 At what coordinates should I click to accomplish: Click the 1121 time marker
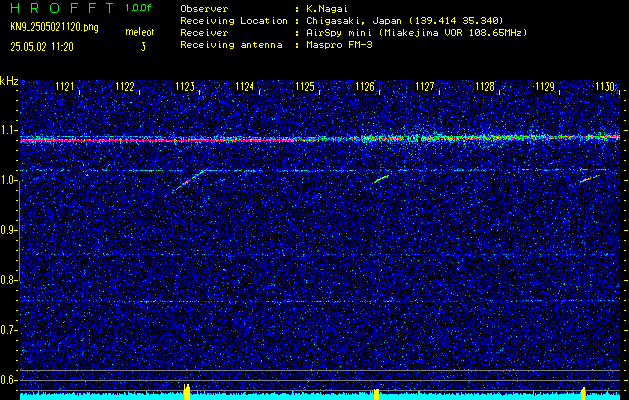coord(65,87)
